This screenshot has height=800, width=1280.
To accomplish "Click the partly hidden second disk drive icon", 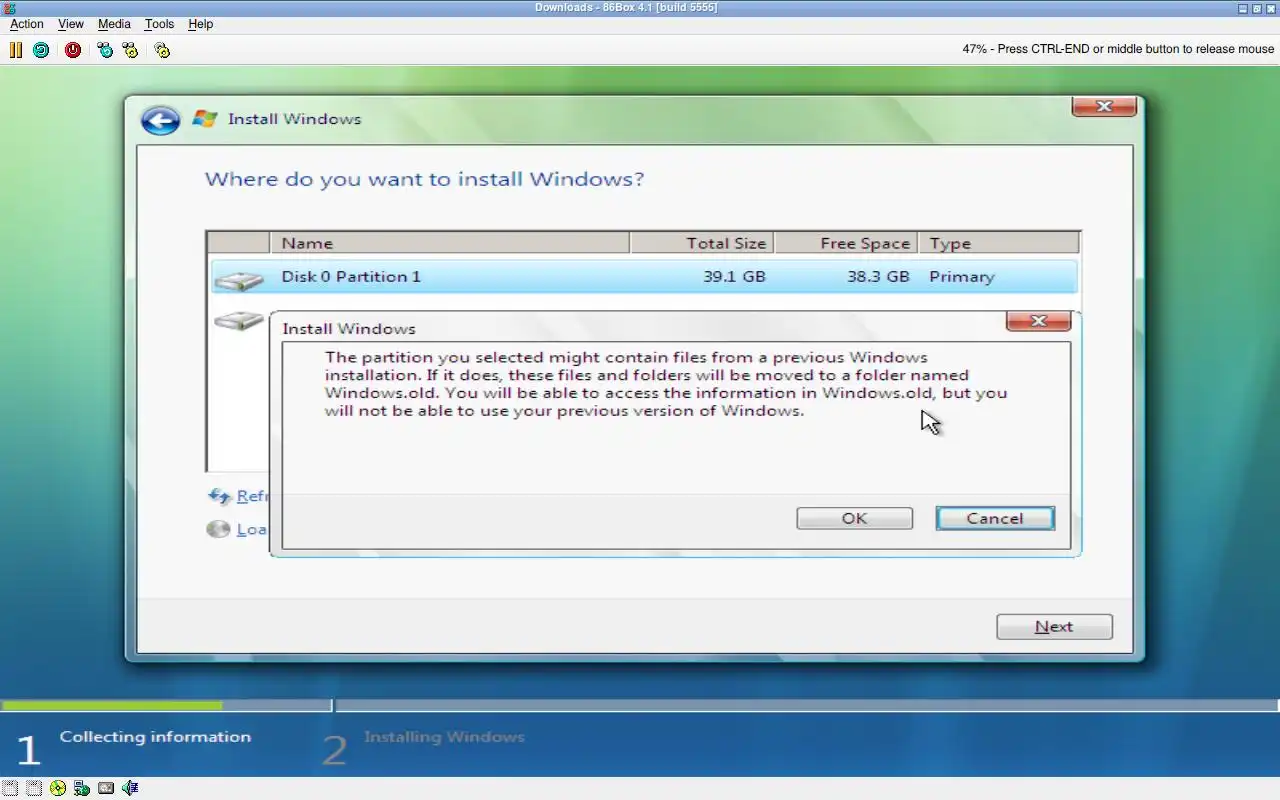I will click(240, 321).
